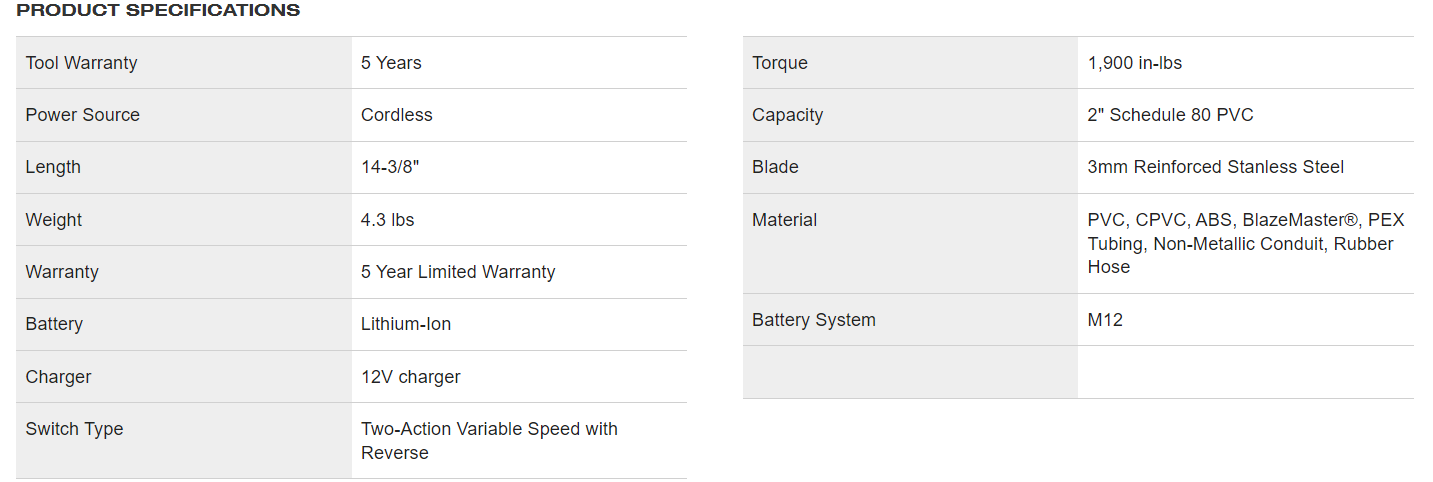Click the Charger specification label
The height and width of the screenshot is (482, 1433).
(x=58, y=377)
